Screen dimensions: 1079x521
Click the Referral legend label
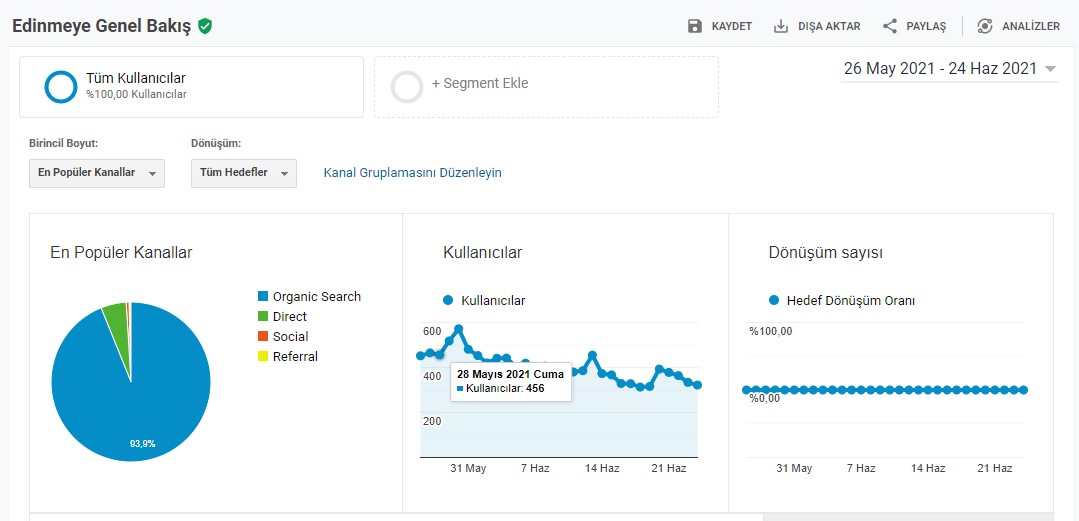tap(295, 357)
